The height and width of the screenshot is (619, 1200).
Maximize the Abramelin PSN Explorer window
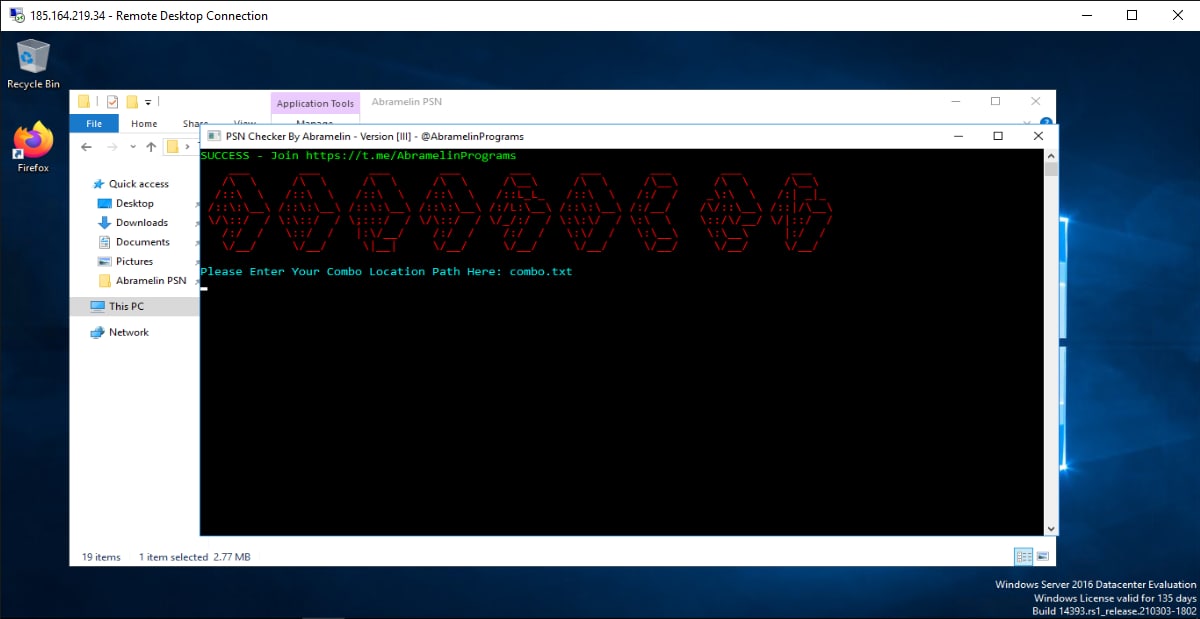click(995, 101)
